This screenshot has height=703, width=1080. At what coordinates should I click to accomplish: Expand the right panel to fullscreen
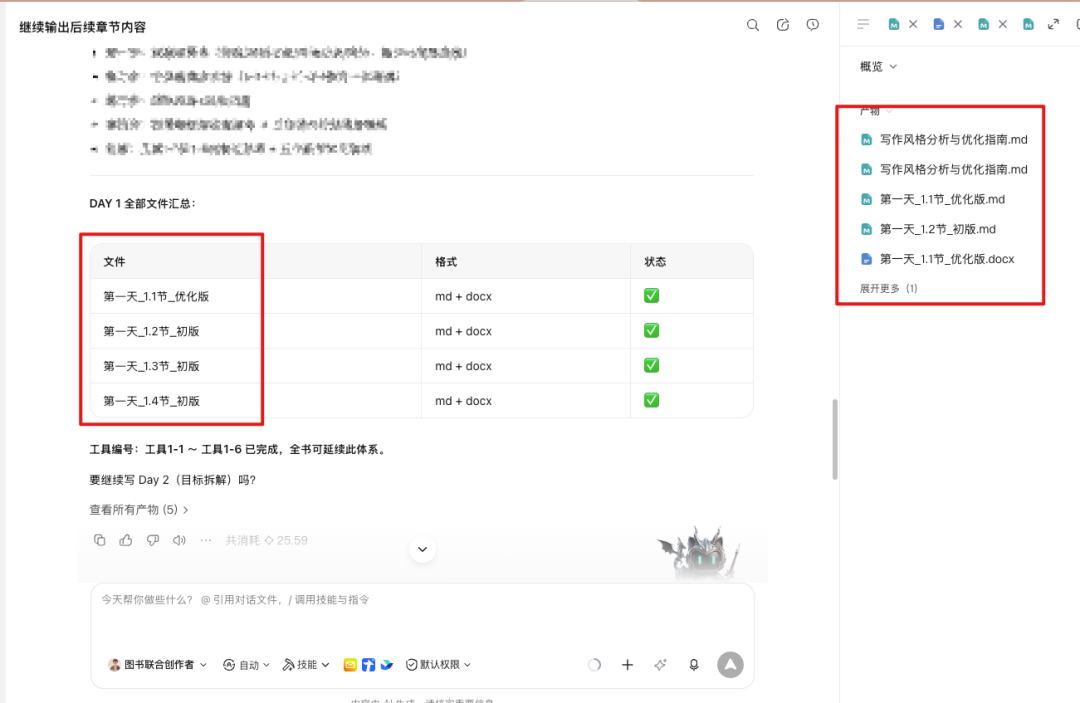coord(1053,25)
